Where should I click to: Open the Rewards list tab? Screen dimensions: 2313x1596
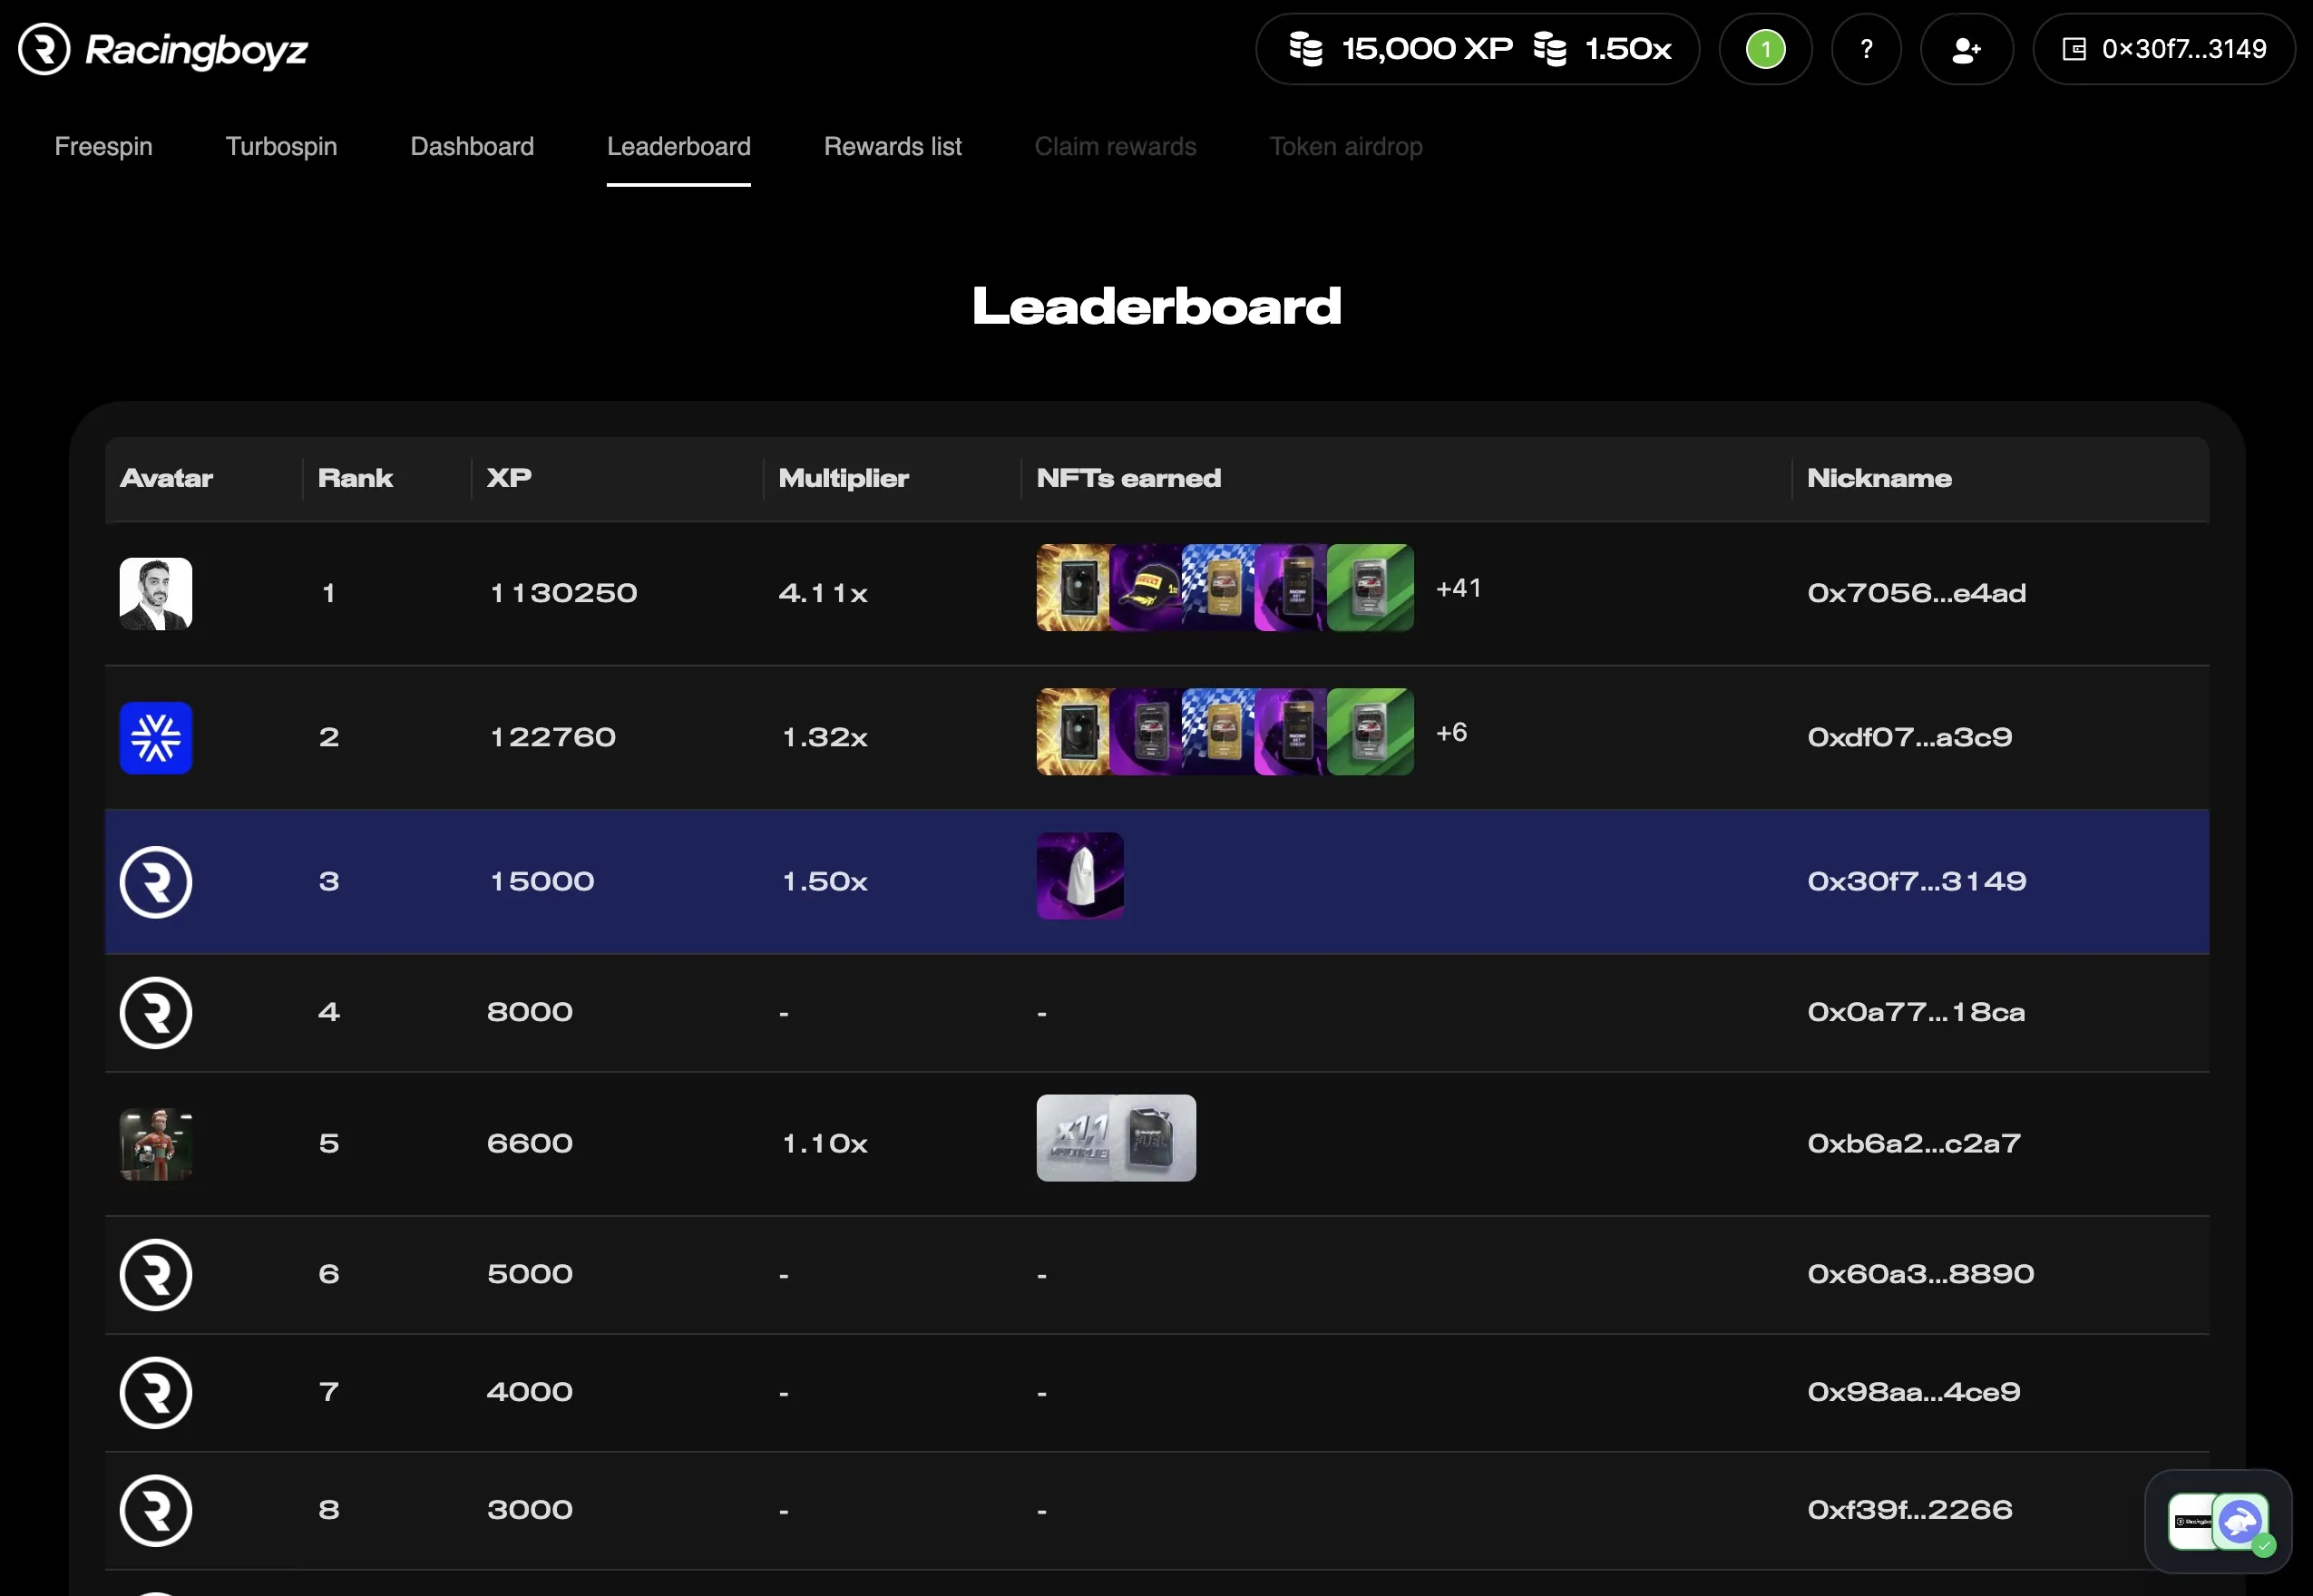(892, 146)
